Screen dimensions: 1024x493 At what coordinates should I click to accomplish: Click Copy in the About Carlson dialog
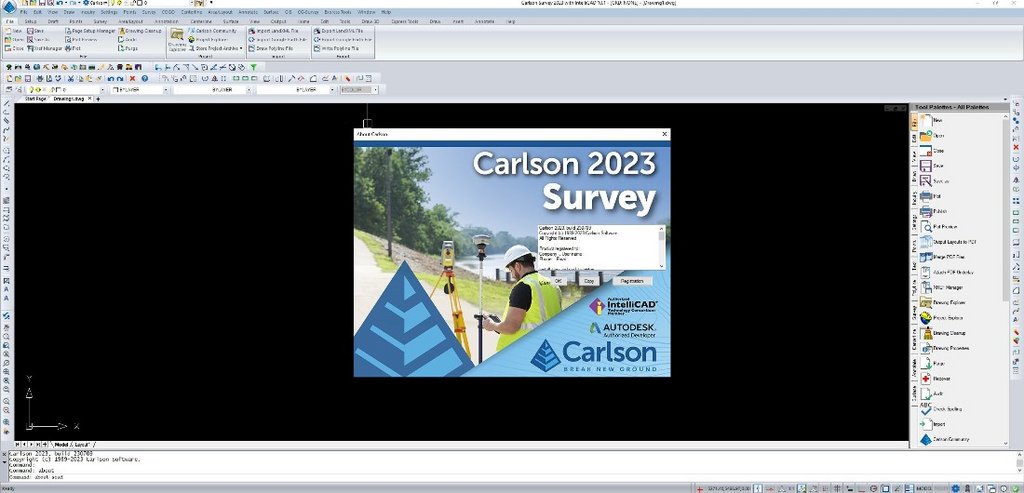coord(589,280)
